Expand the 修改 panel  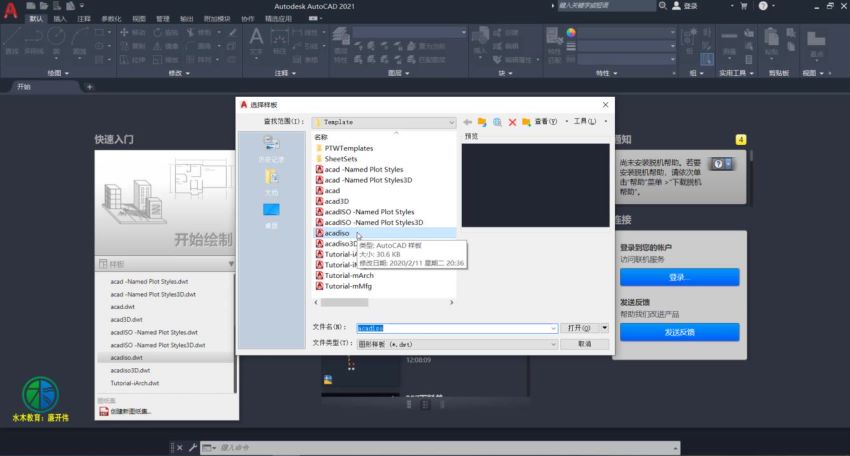click(179, 73)
